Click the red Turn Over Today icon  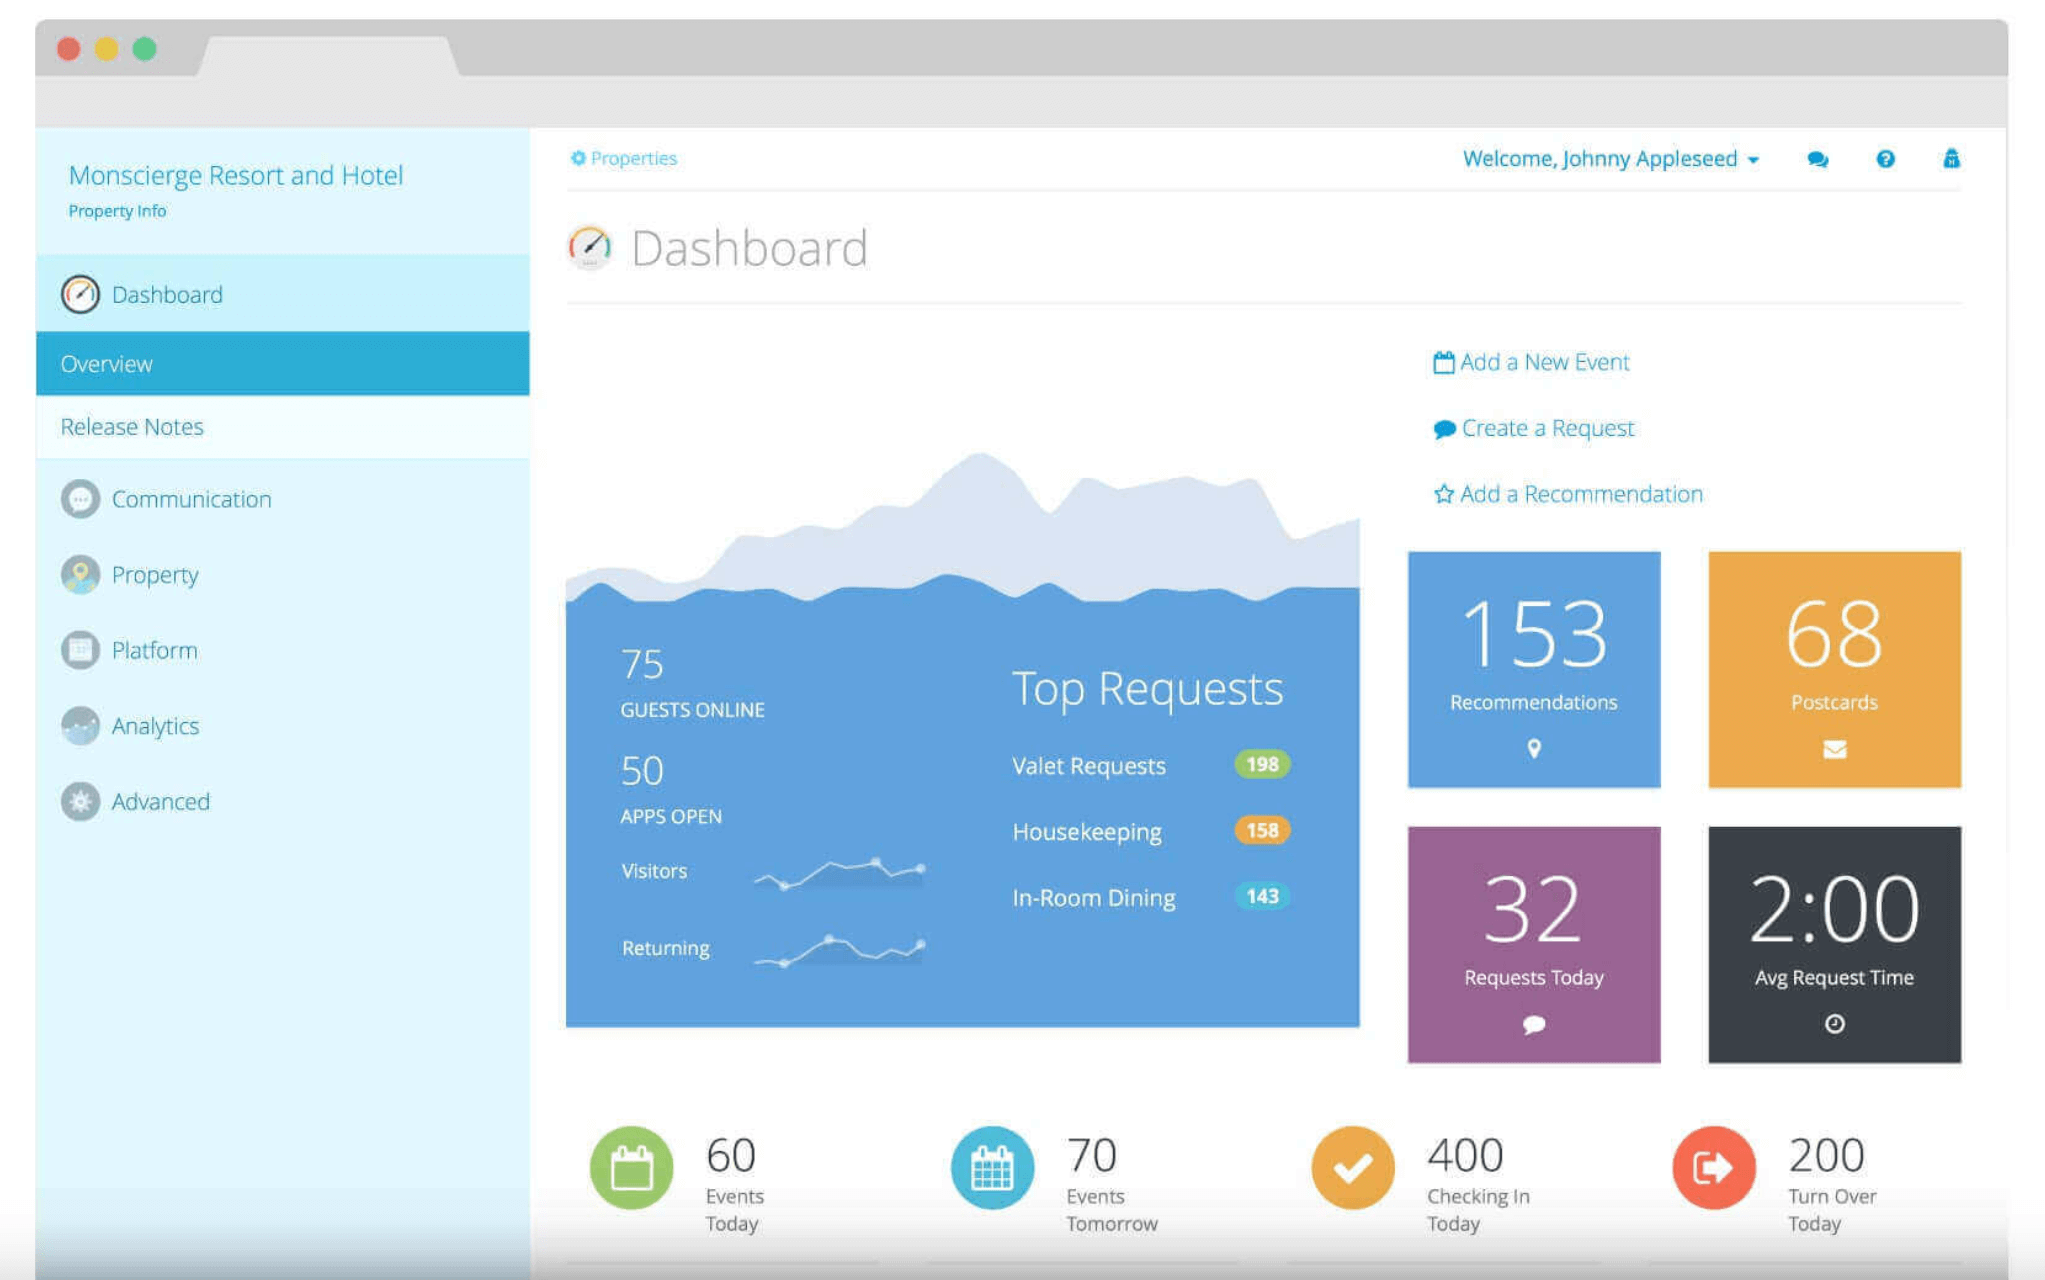point(1713,1167)
